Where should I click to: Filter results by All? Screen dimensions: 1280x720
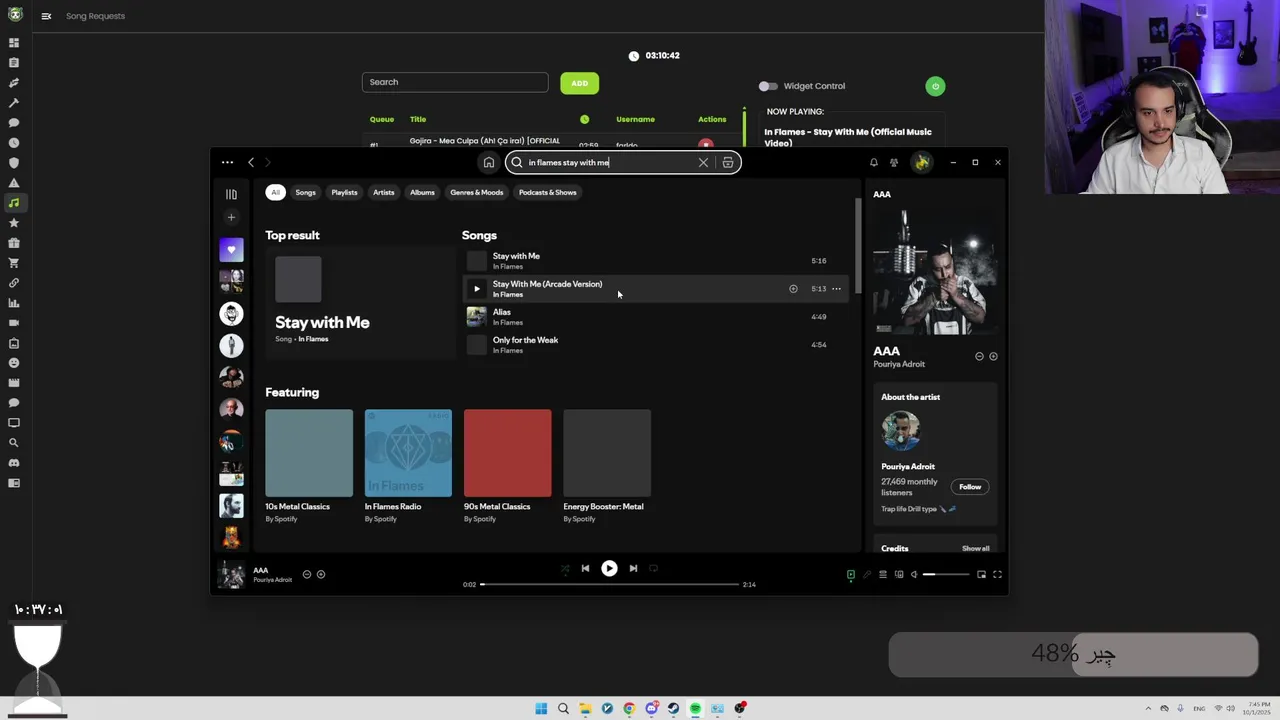[275, 192]
